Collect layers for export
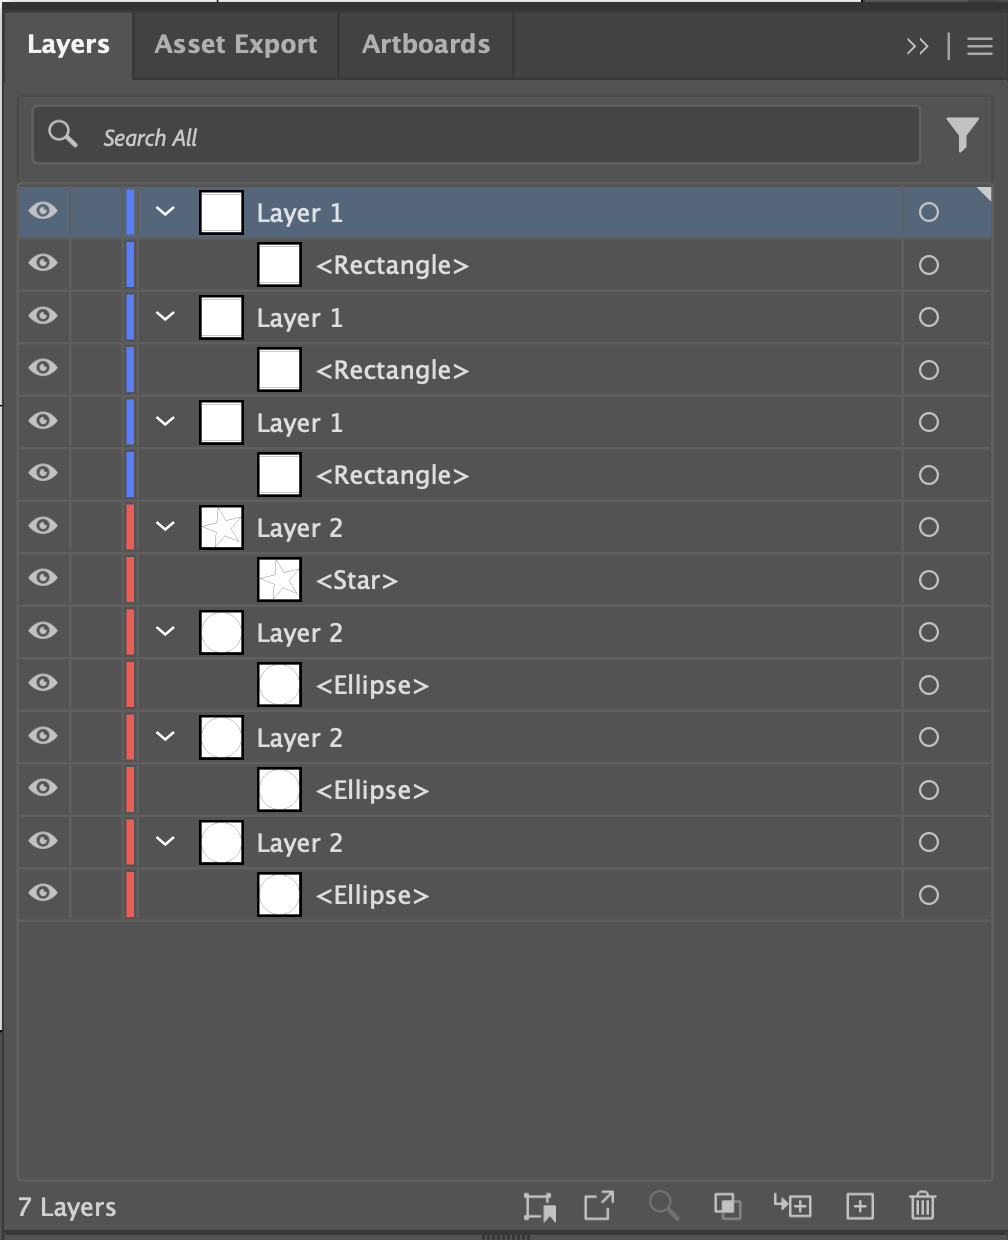1008x1240 pixels. click(x=542, y=1206)
